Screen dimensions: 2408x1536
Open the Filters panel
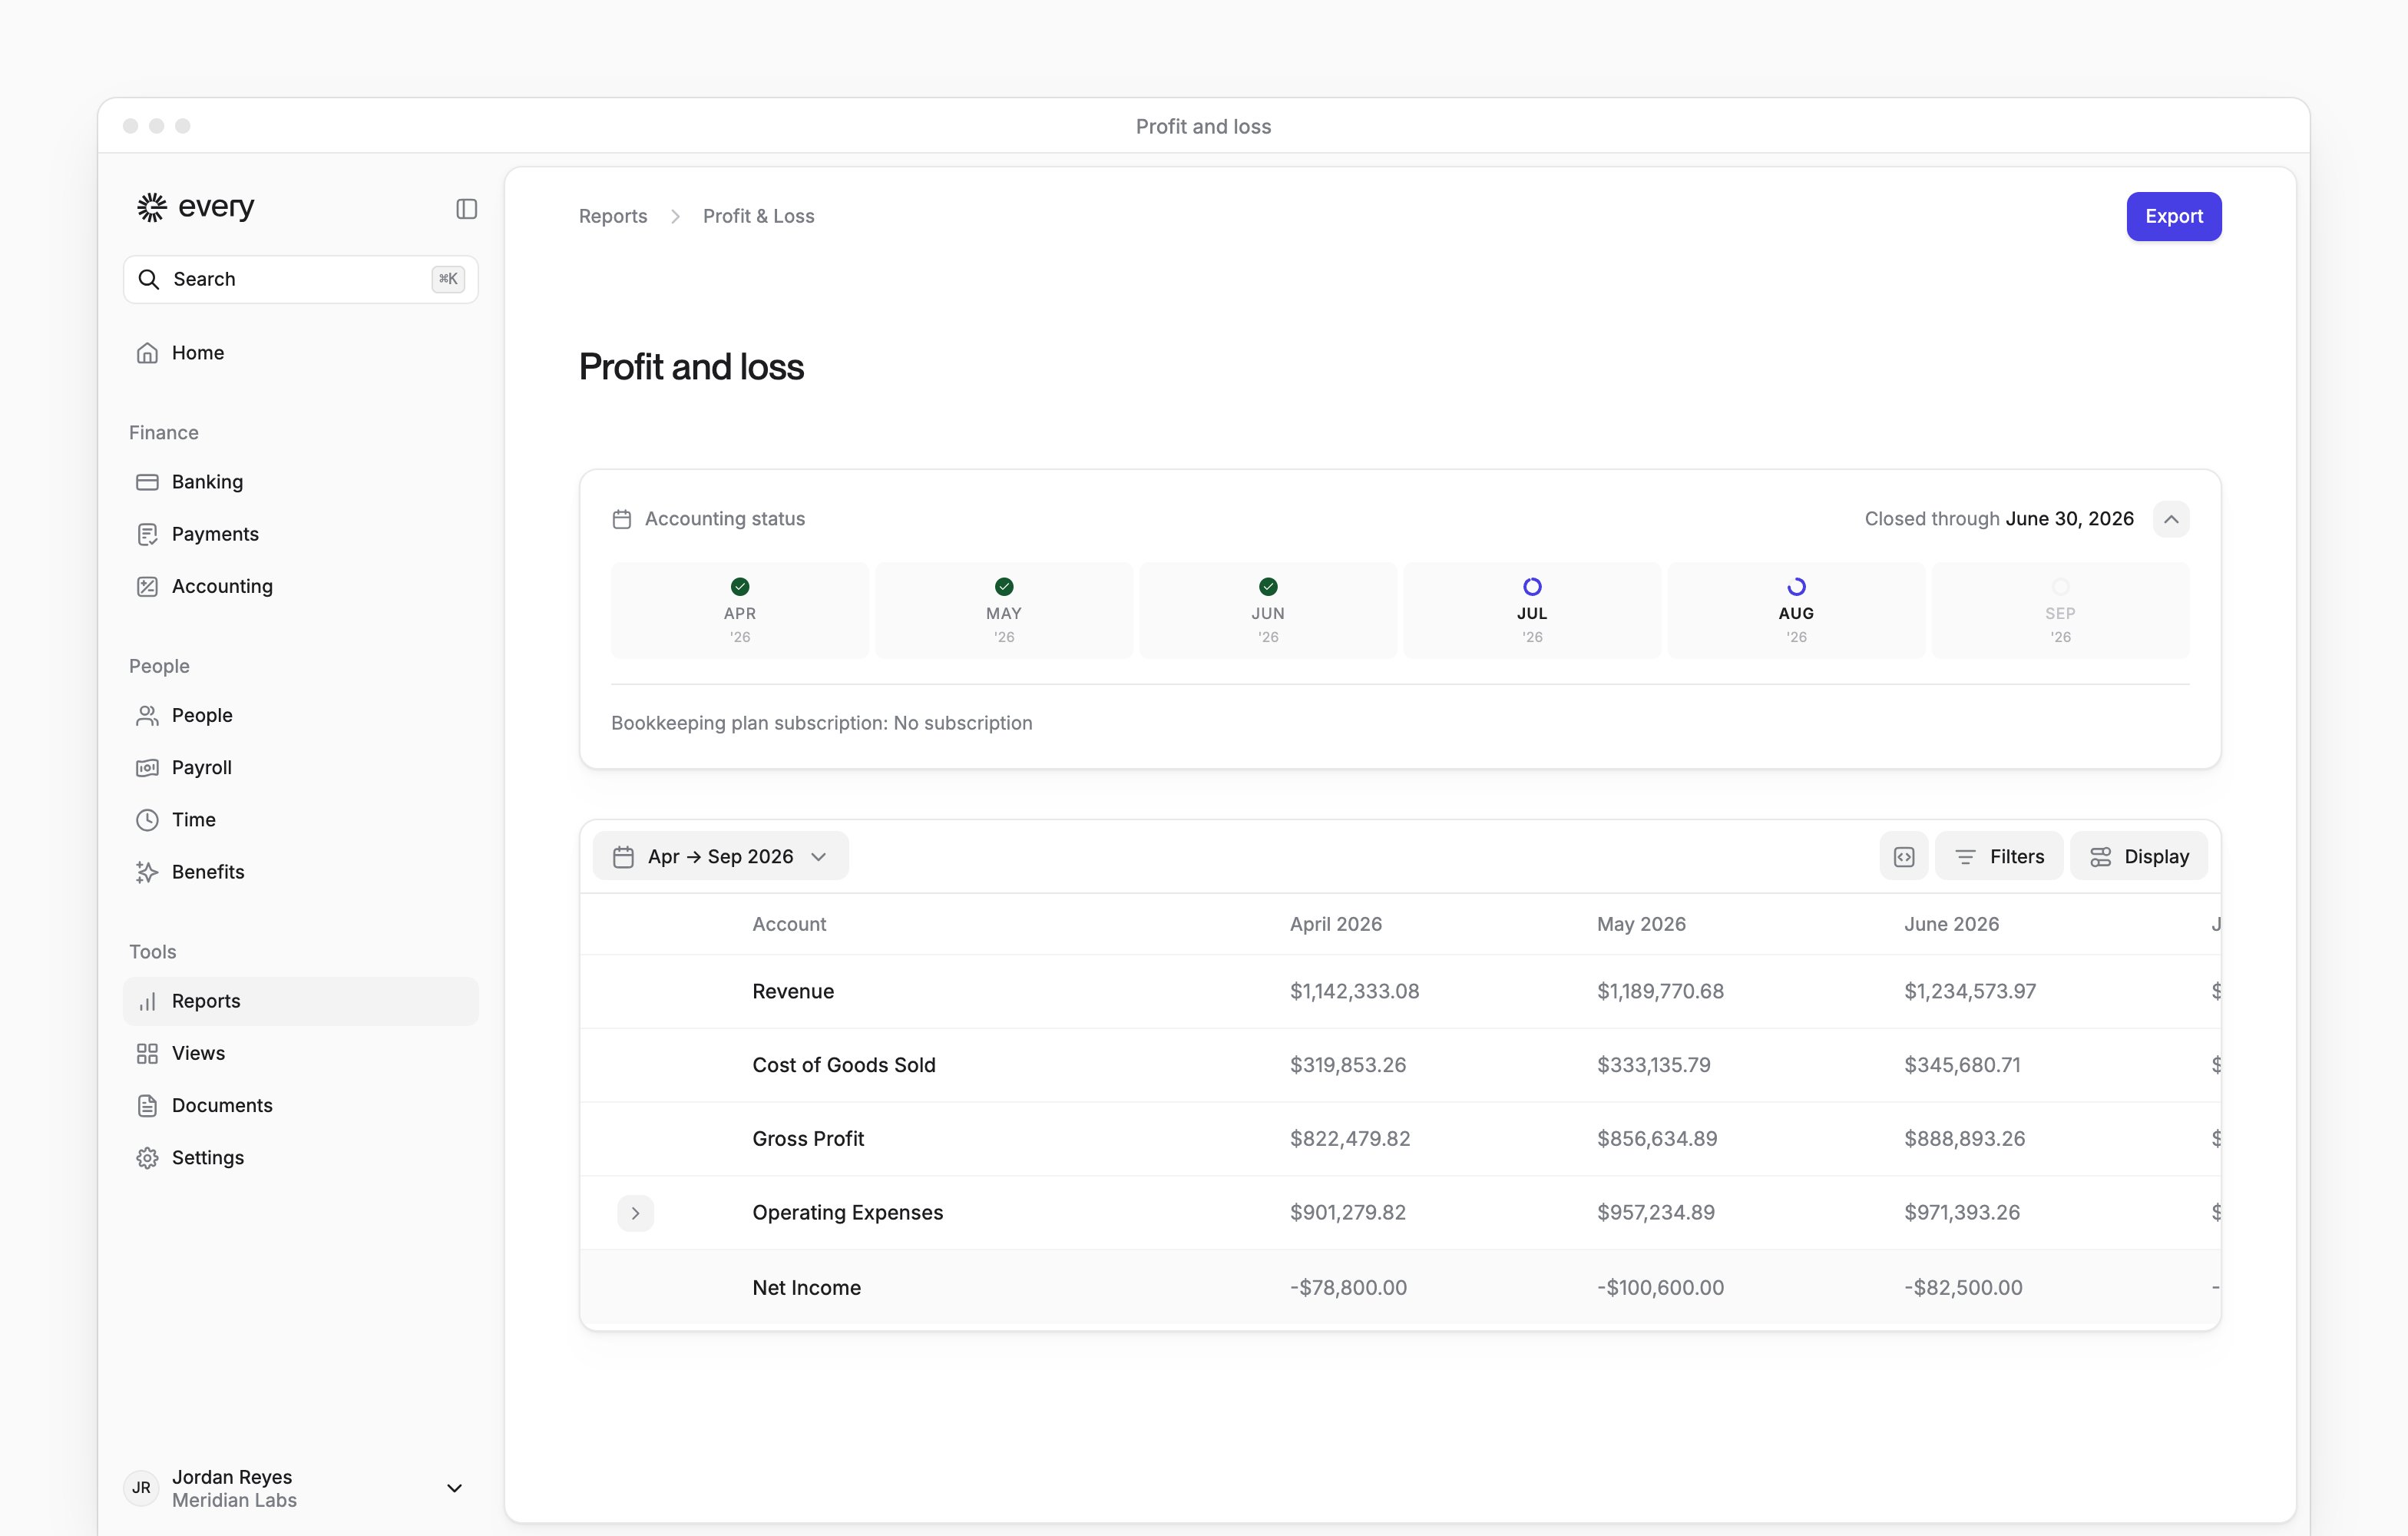[1998, 856]
